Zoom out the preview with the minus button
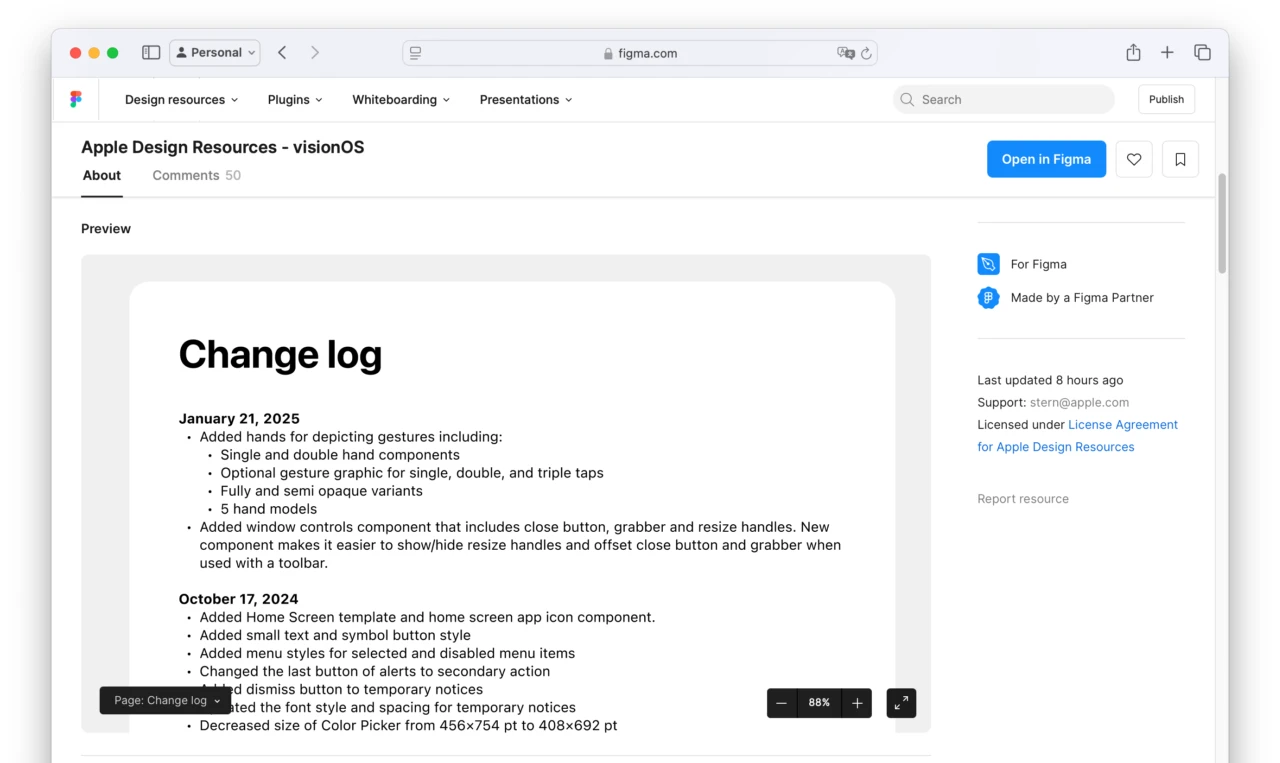 click(782, 703)
